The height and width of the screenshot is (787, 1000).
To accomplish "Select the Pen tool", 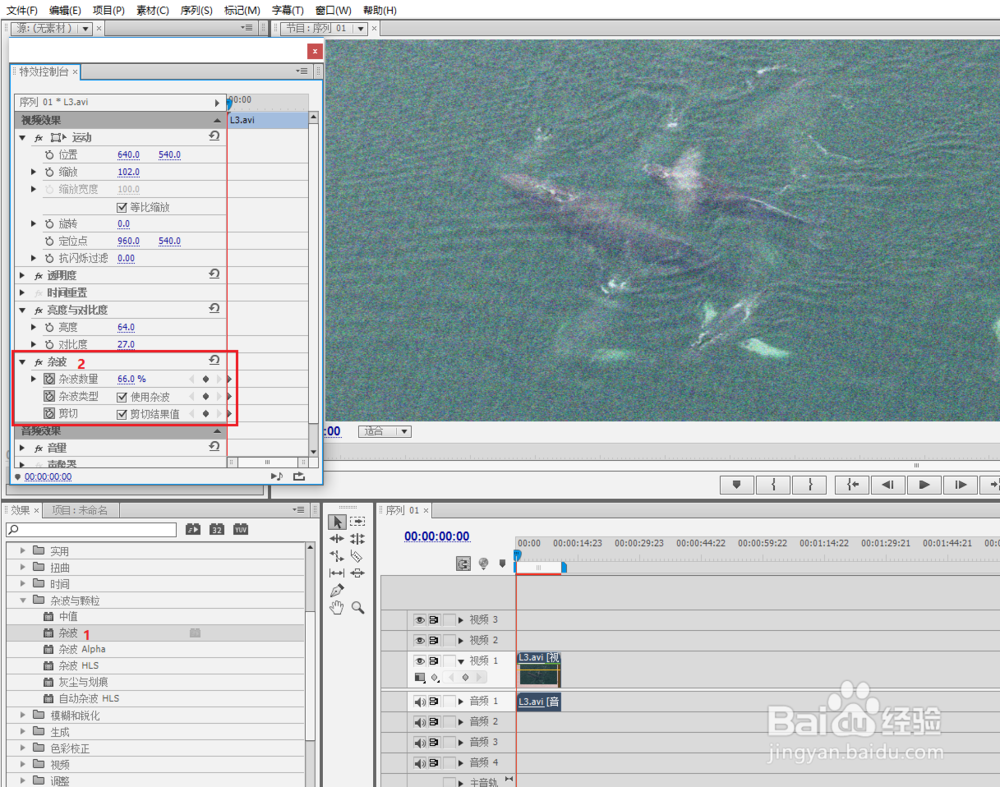I will pyautogui.click(x=337, y=590).
